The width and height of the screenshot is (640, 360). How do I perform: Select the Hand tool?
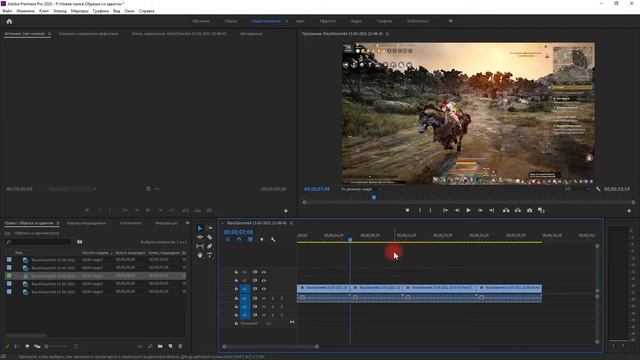(200, 255)
